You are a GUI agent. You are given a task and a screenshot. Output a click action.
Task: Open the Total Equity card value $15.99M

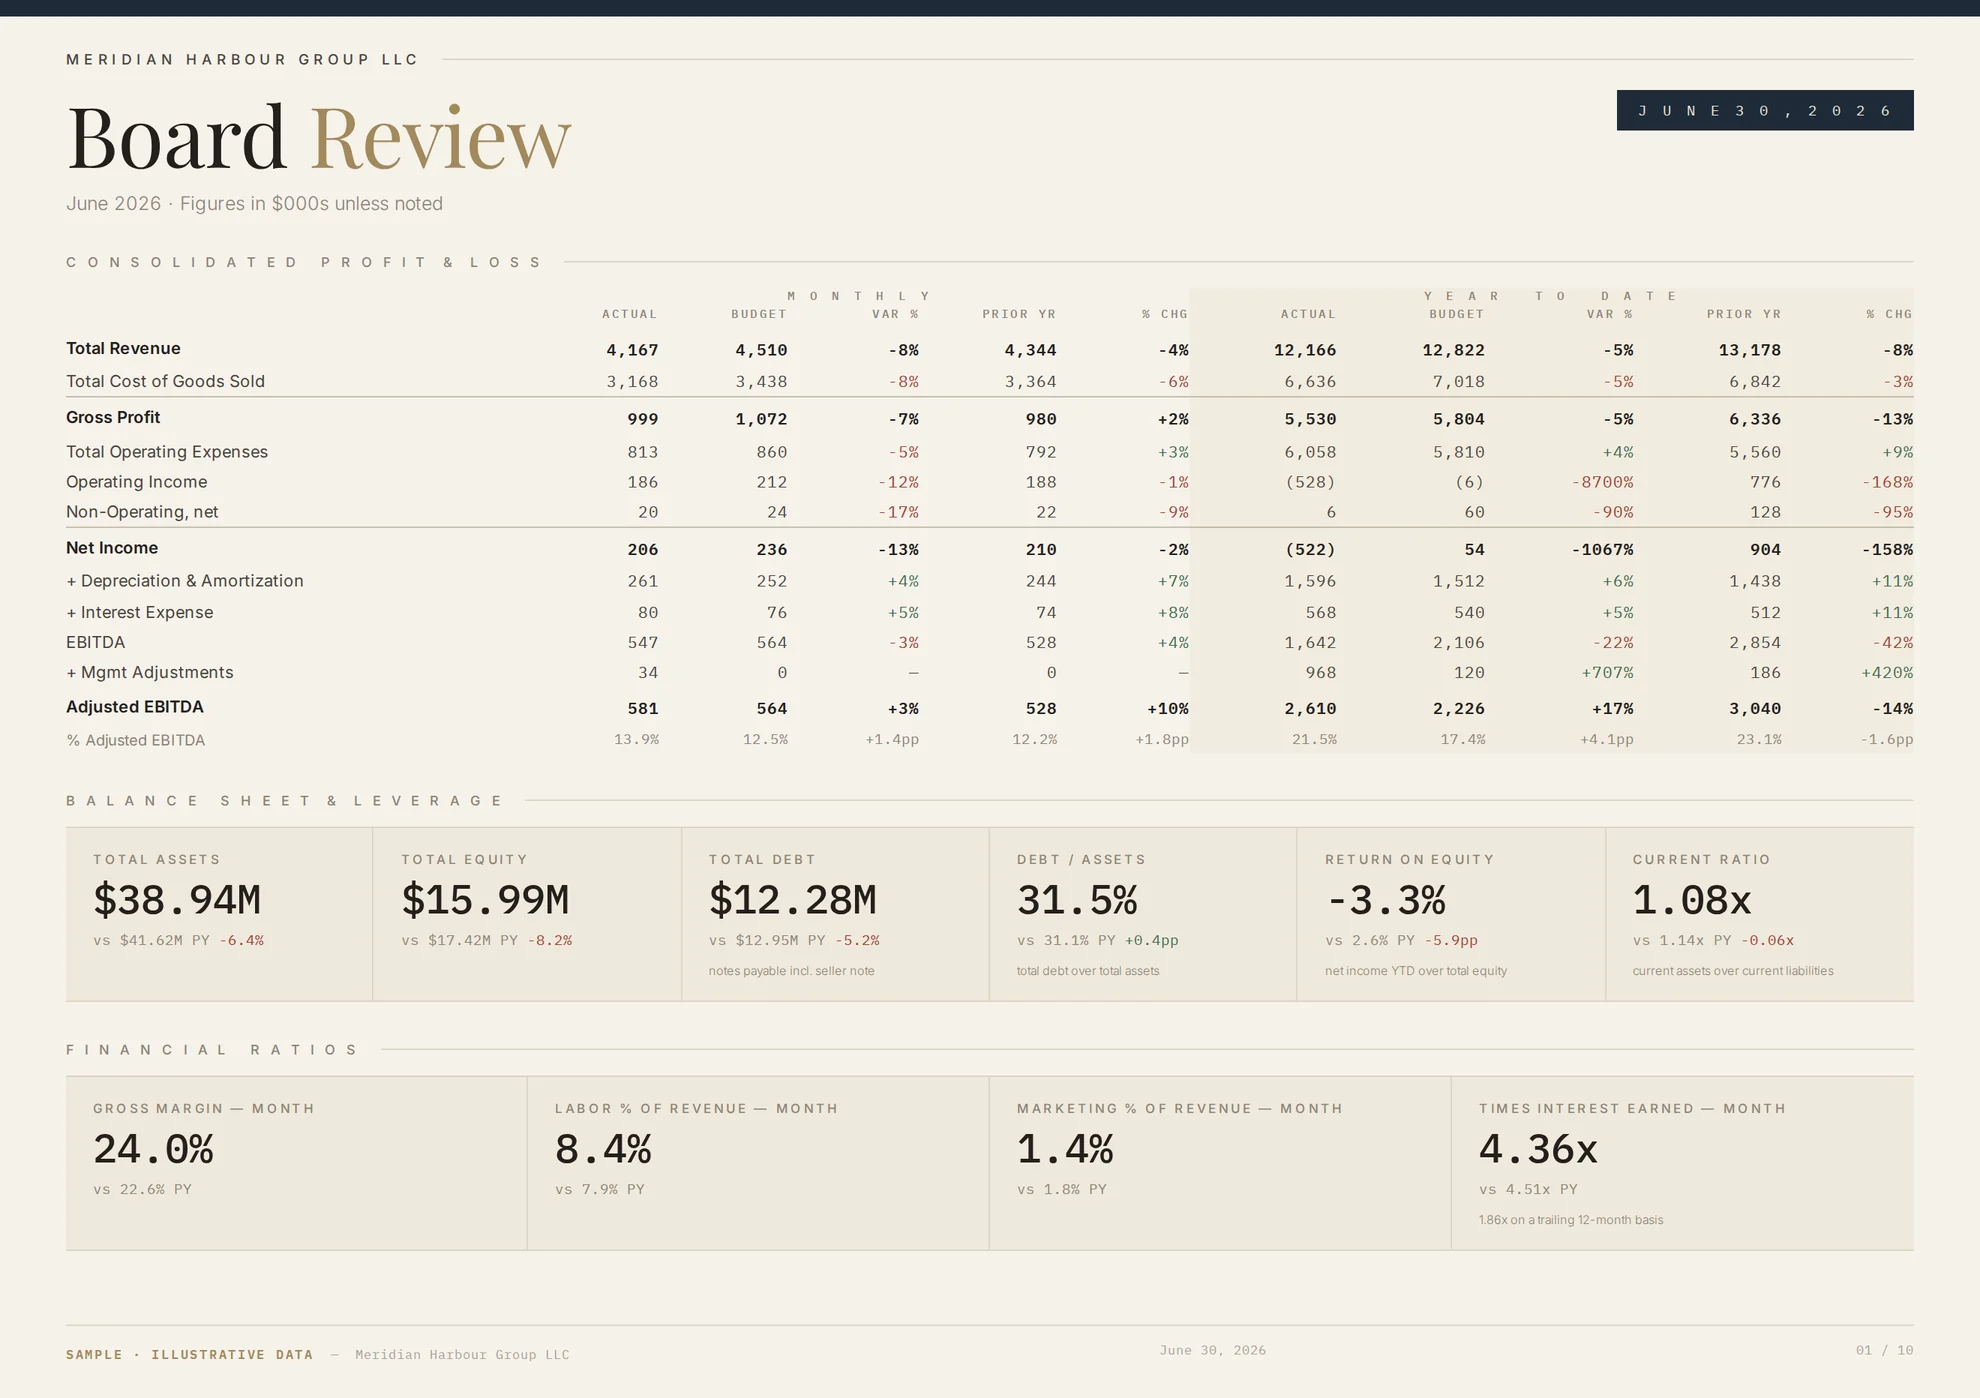pos(485,900)
